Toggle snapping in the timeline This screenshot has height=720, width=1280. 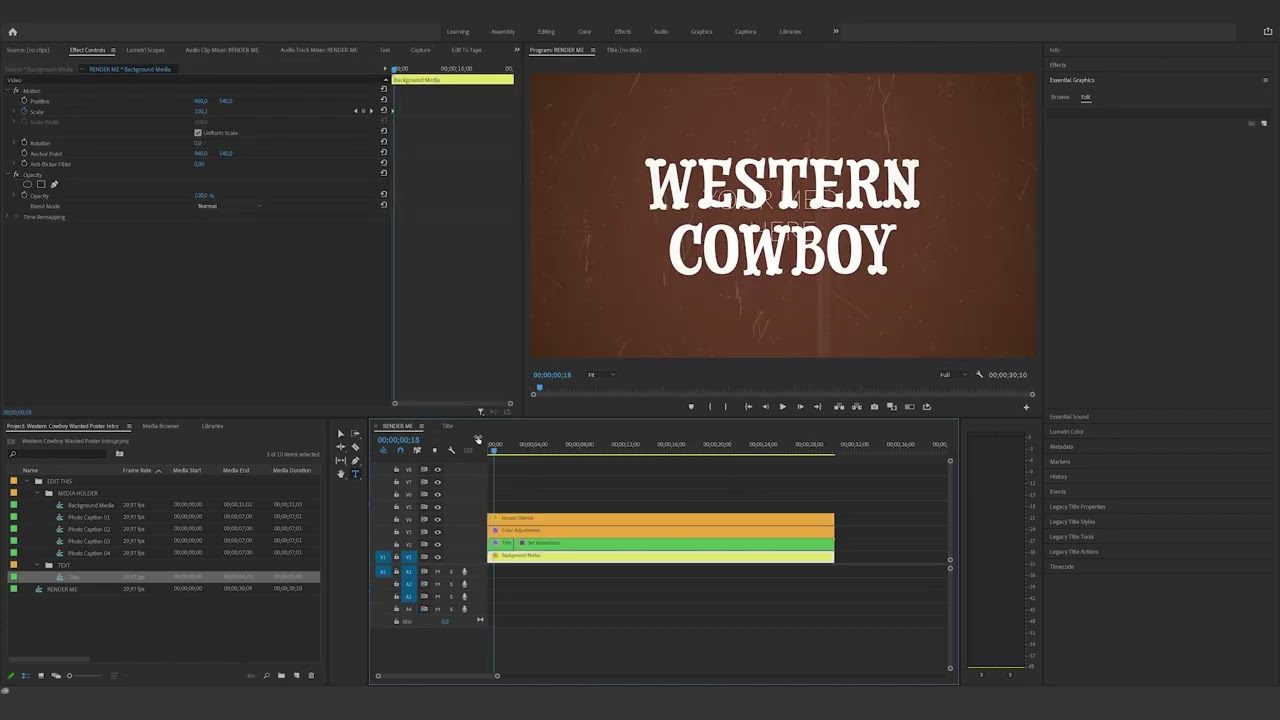pos(400,450)
